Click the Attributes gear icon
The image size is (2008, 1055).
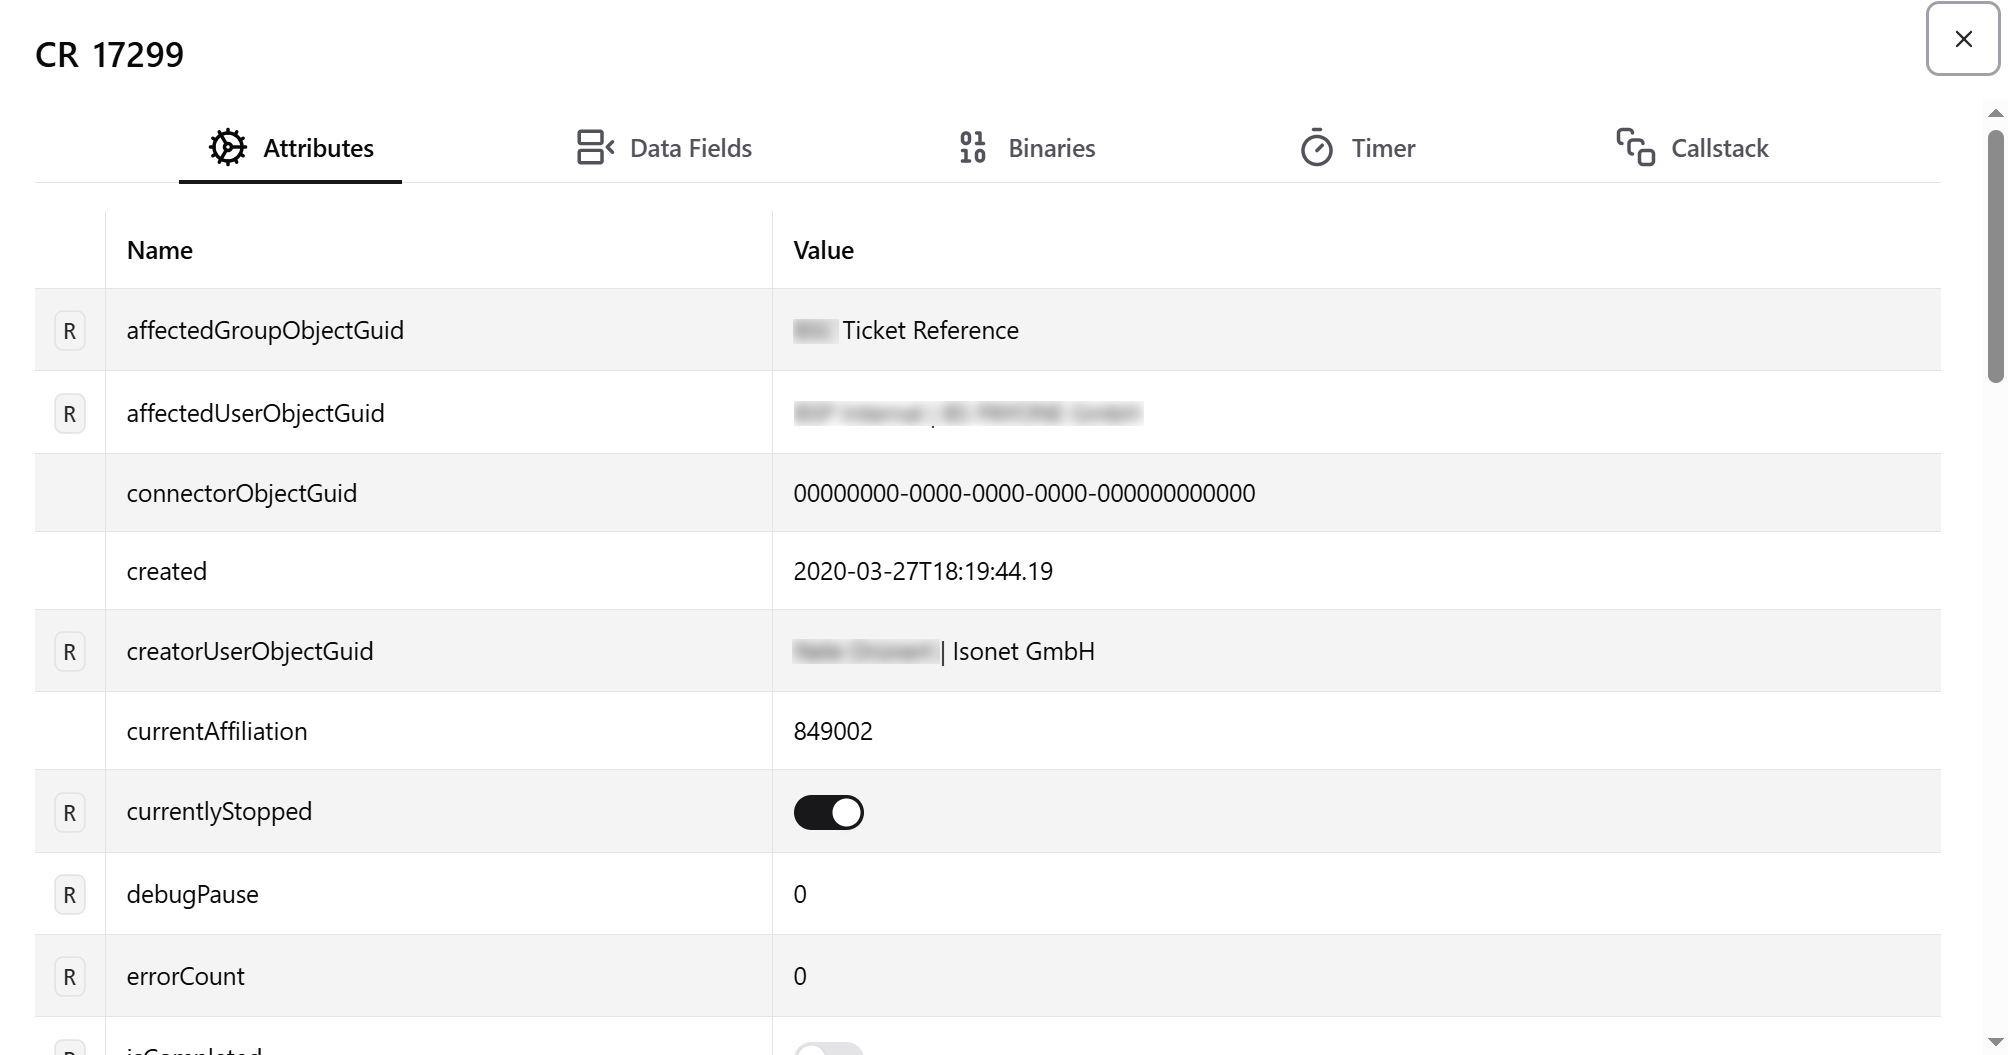click(x=227, y=148)
